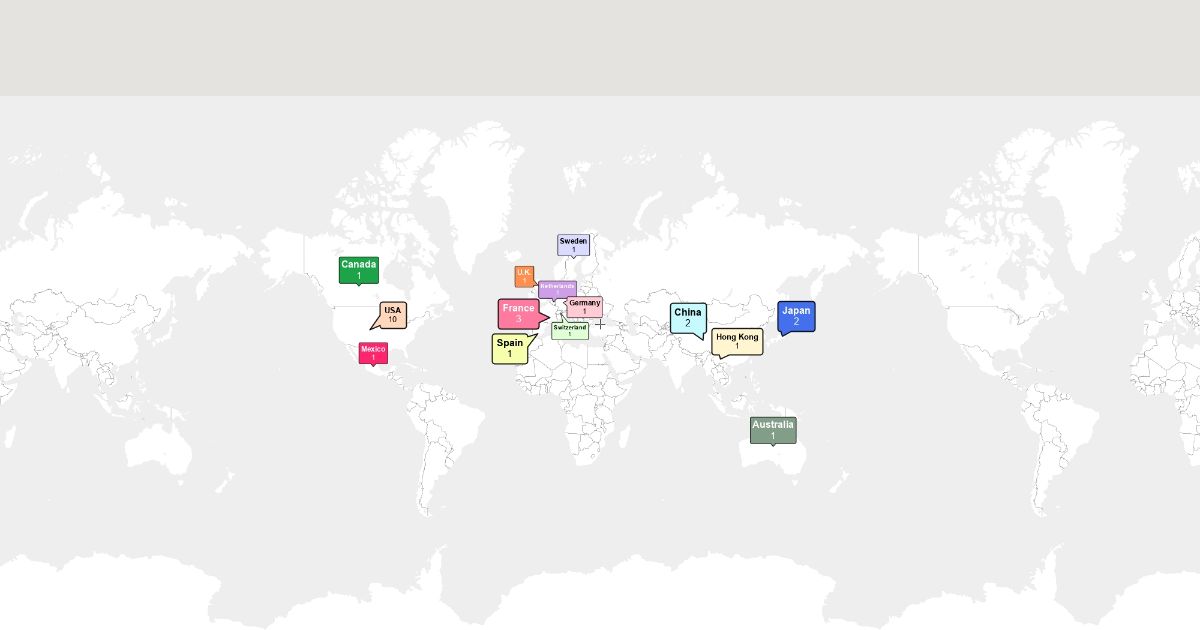Screen dimensions: 1200x630
Task: Click the green Canada marker
Action: click(x=358, y=270)
